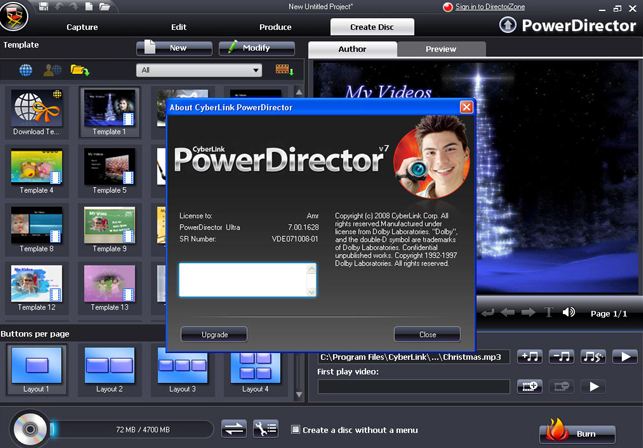Image resolution: width=643 pixels, height=448 pixels.
Task: Choose the Layout 1 button layout
Action: [x=36, y=370]
